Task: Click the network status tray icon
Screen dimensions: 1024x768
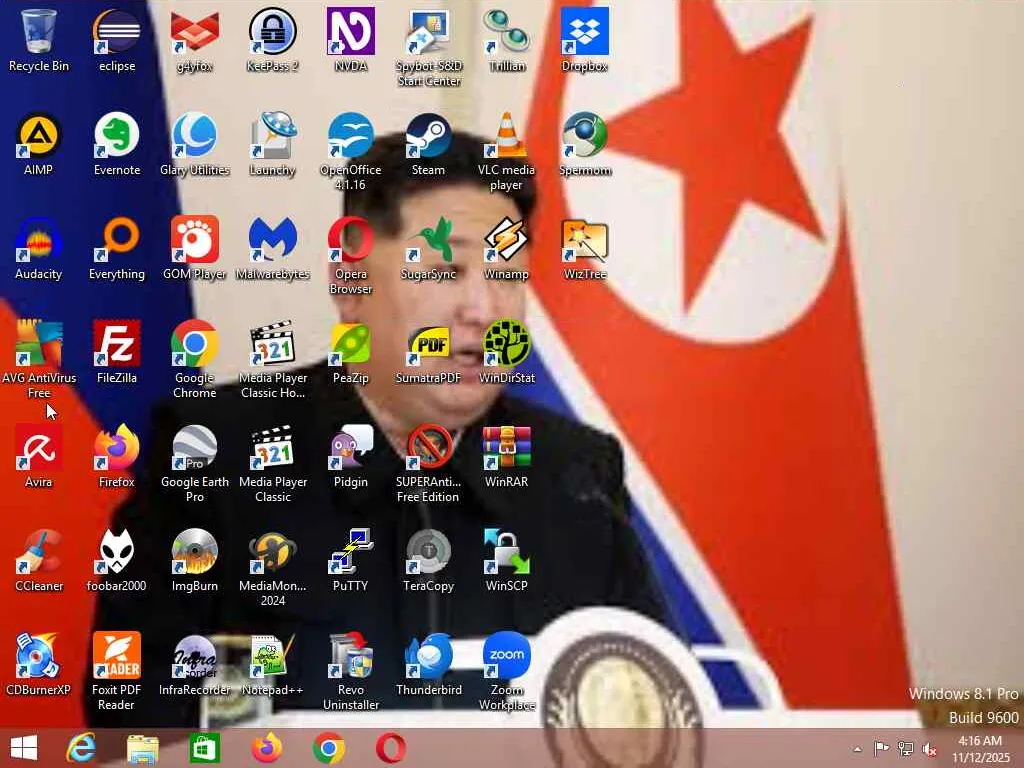Action: pyautogui.click(x=906, y=748)
